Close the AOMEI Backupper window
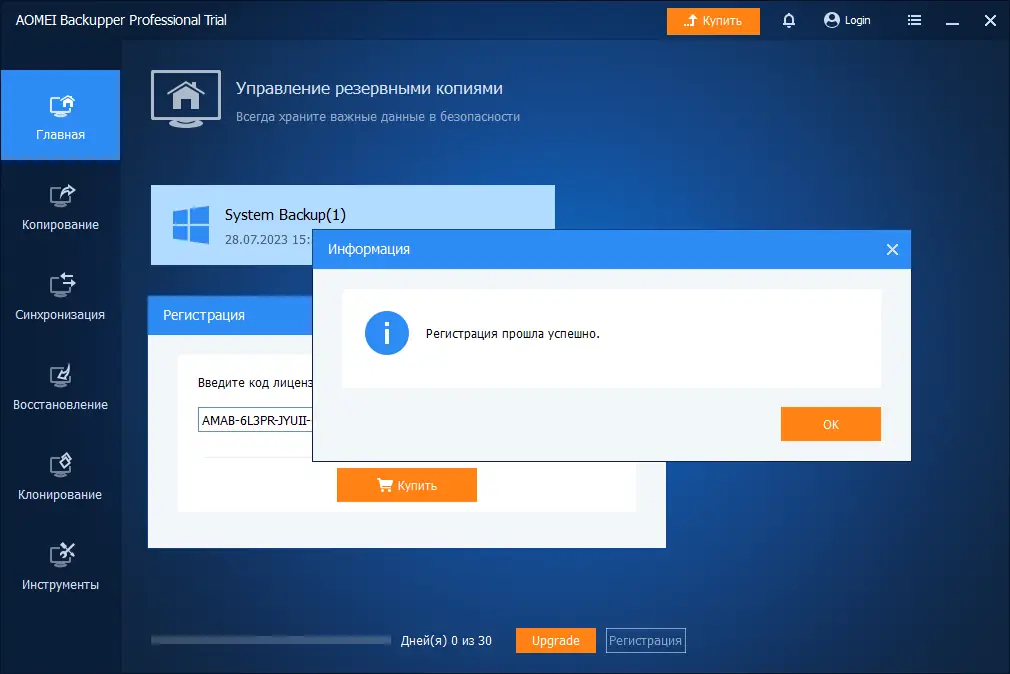 click(x=990, y=21)
